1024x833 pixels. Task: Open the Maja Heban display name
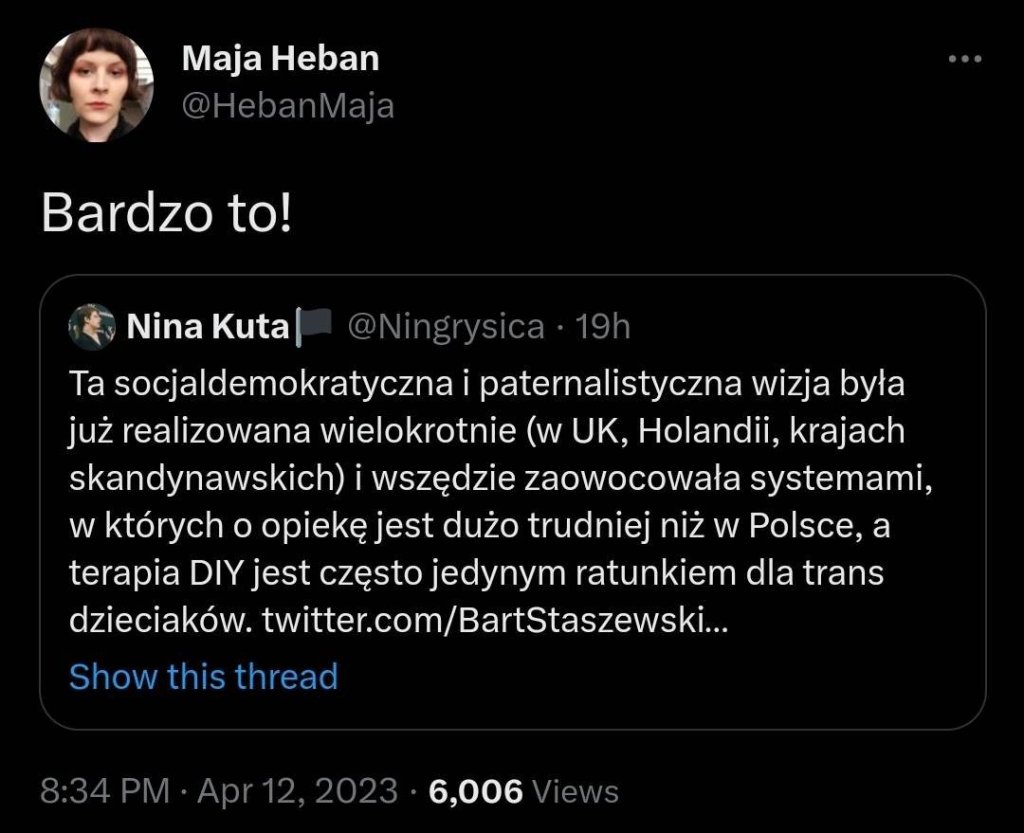click(x=281, y=59)
